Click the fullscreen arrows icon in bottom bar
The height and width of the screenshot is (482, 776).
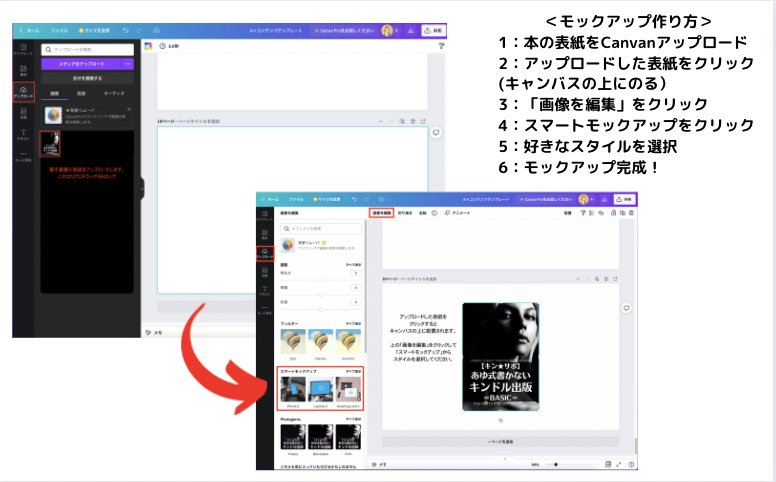[619, 465]
